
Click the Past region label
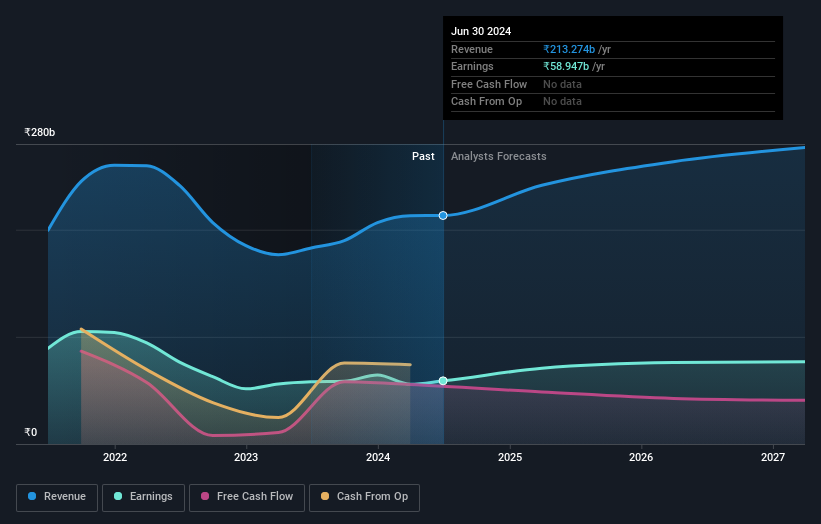coord(423,157)
